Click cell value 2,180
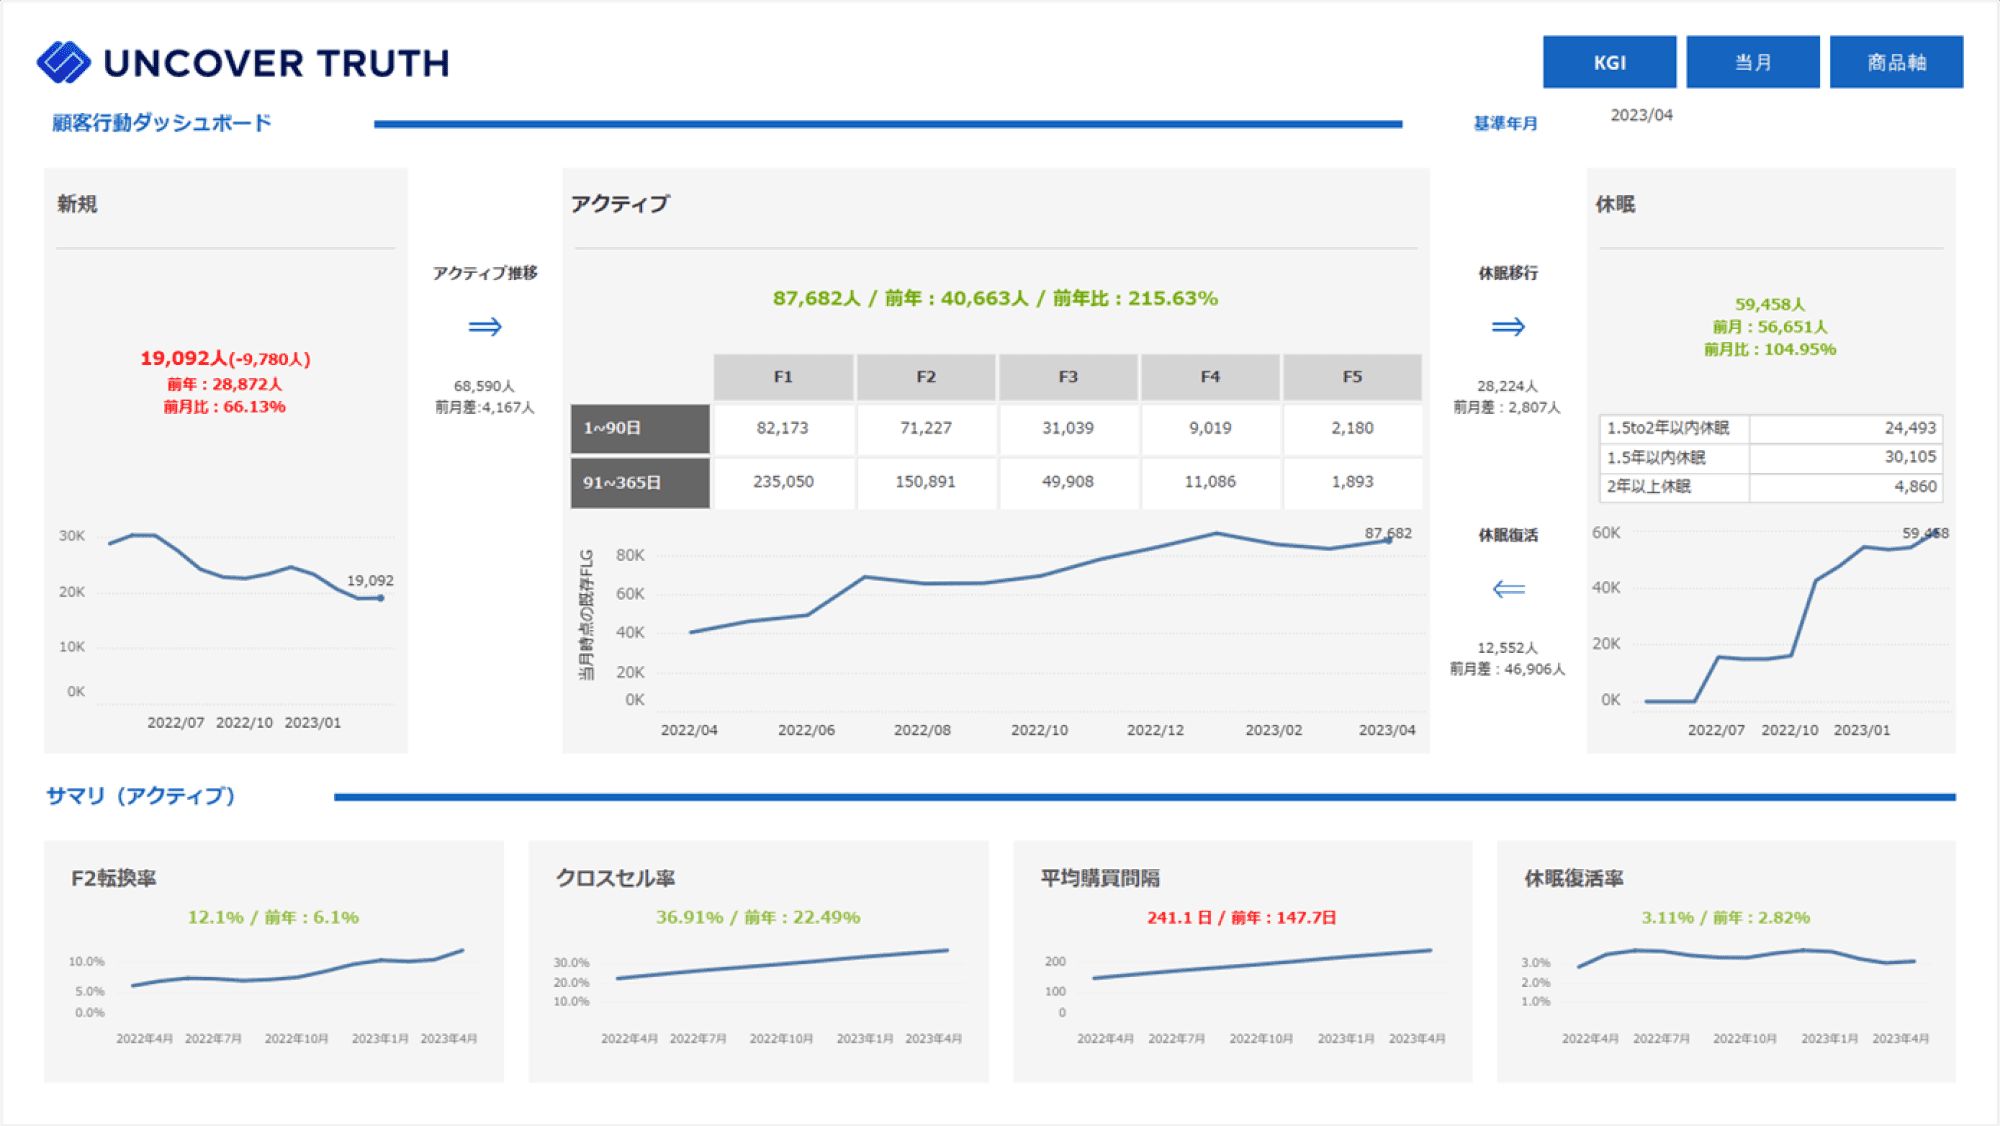The width and height of the screenshot is (2000, 1126). tap(1352, 428)
